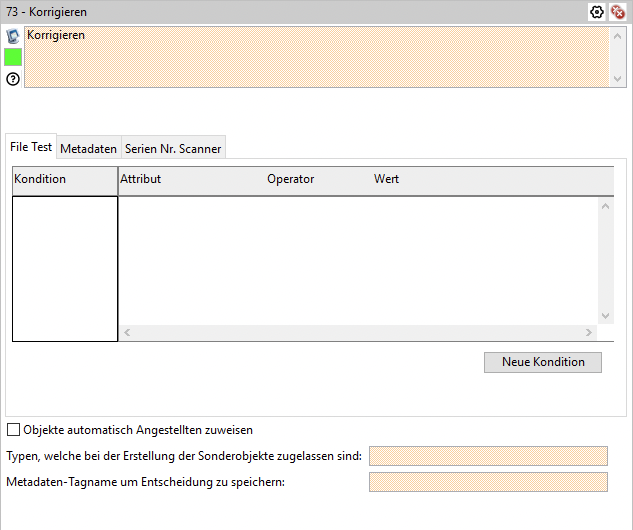Viewport: 633px width, 530px height.
Task: Open help via the question mark icon
Action: pos(13,78)
